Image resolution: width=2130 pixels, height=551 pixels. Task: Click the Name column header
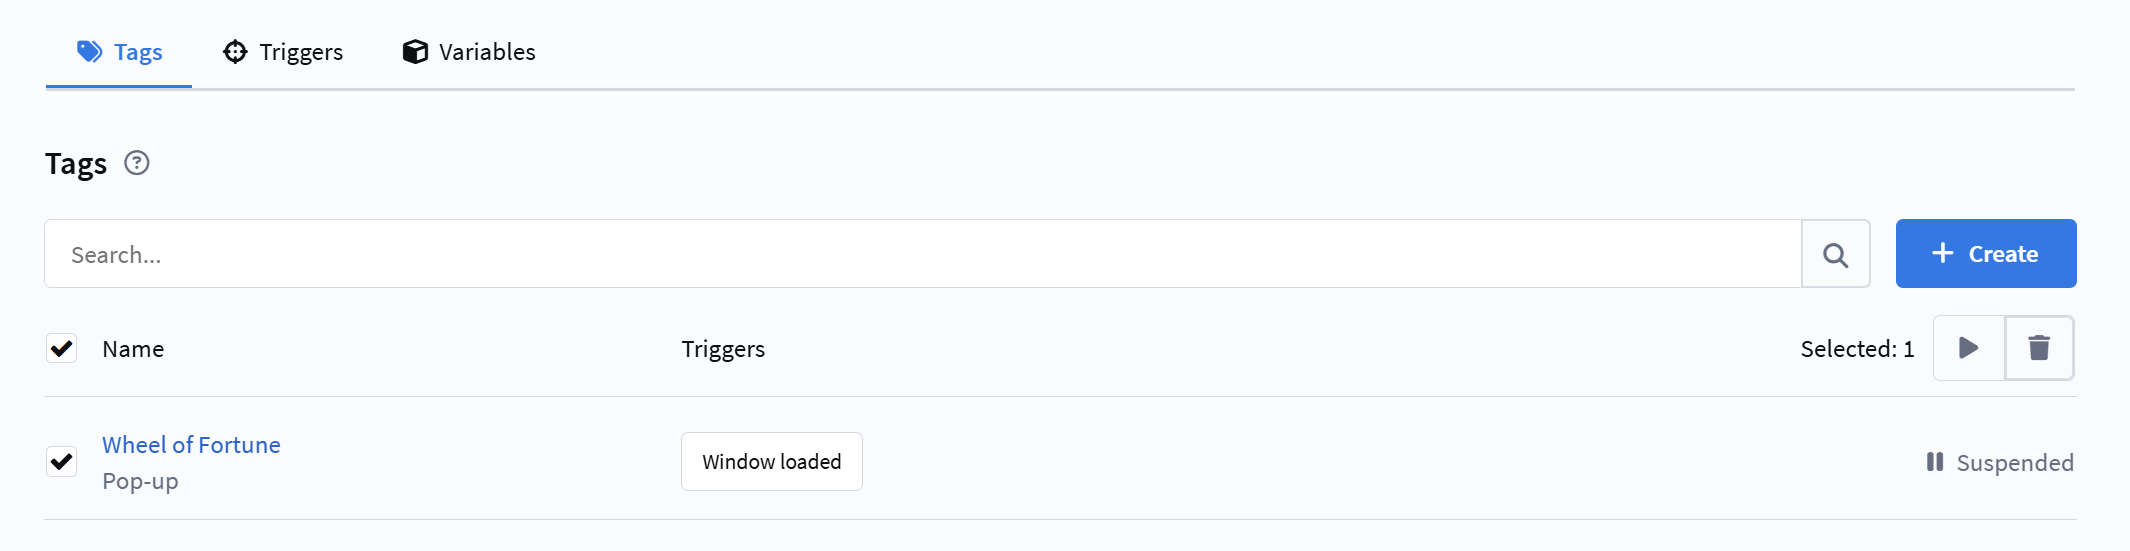click(133, 349)
